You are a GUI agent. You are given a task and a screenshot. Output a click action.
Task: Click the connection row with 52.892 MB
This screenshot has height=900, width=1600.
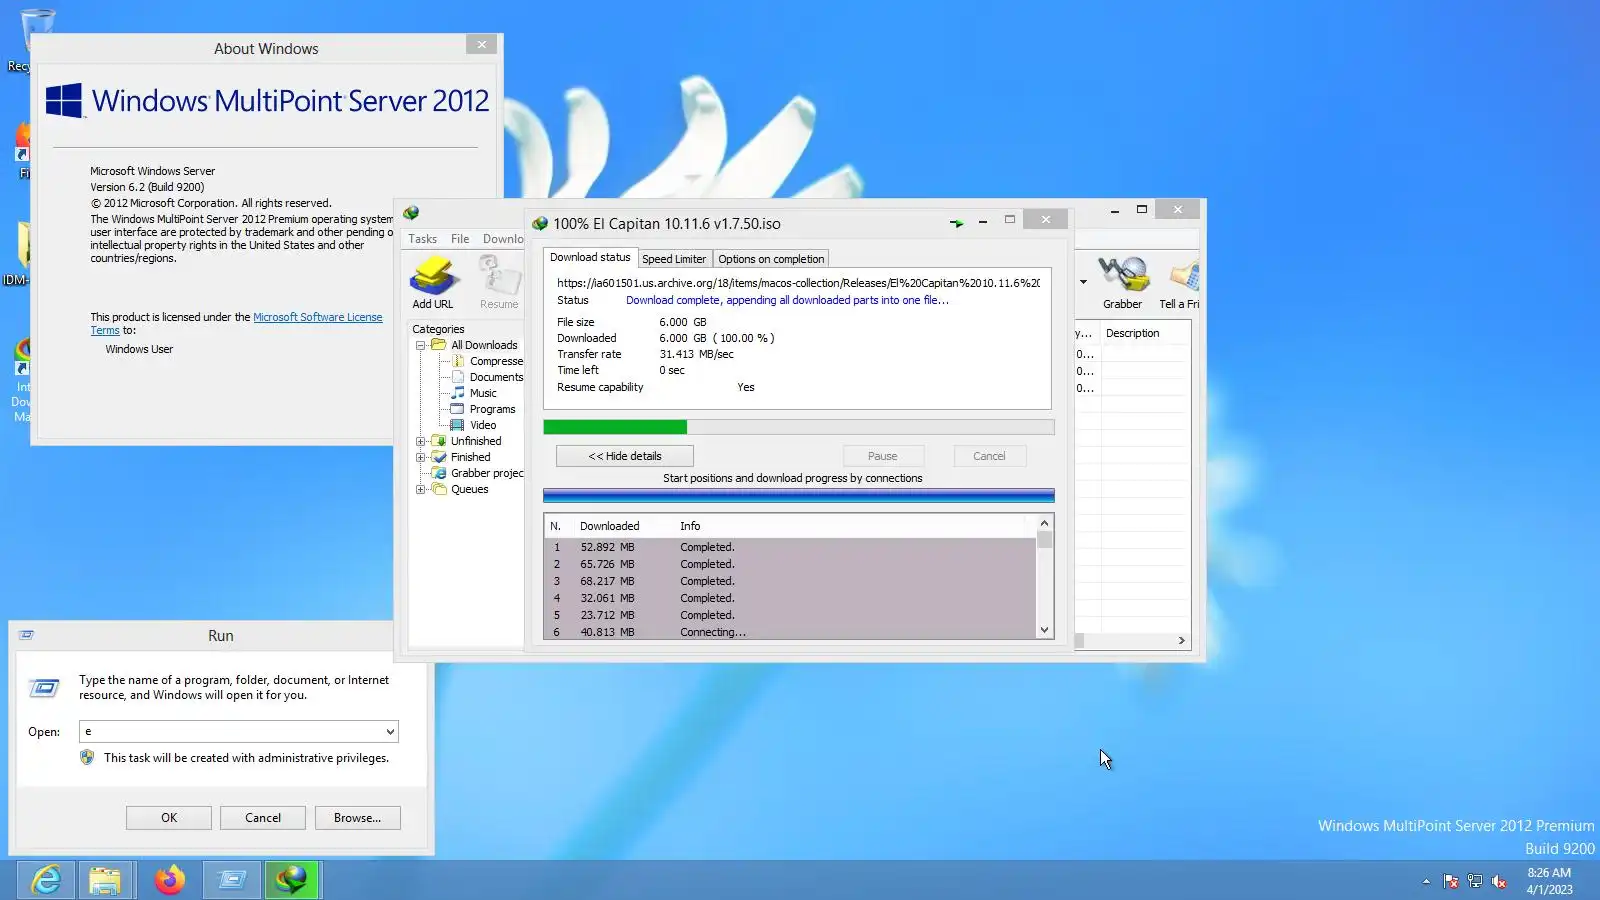(x=790, y=547)
